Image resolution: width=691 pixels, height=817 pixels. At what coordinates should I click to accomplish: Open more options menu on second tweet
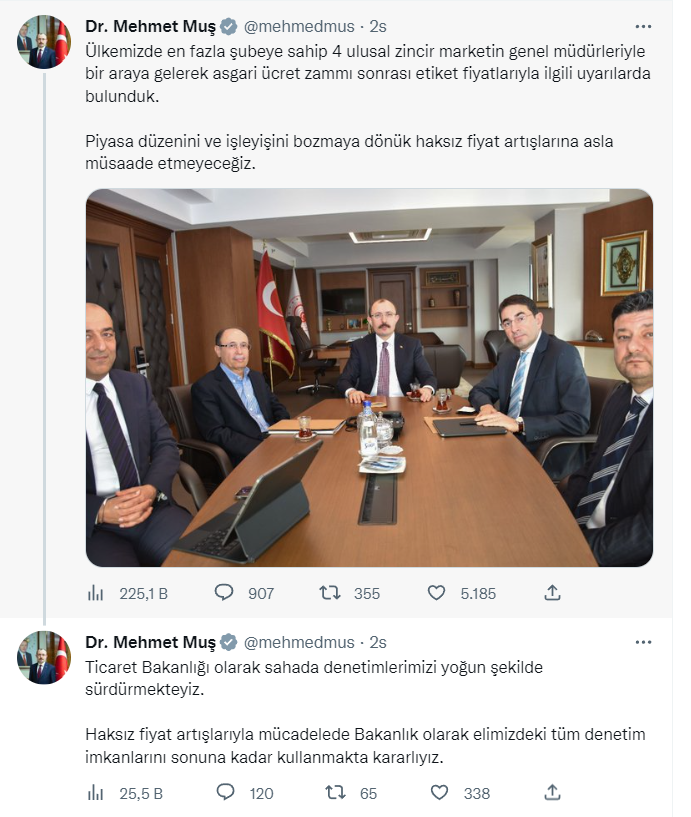click(643, 642)
